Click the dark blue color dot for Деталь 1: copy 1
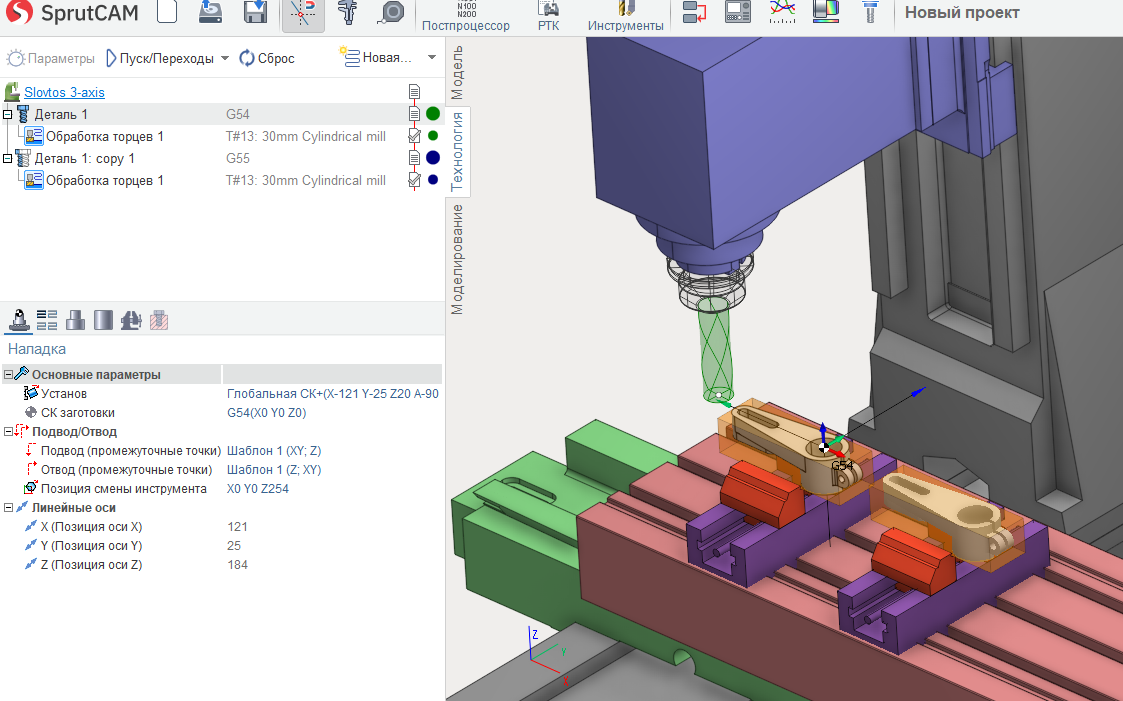Viewport: 1123px width, 701px height. [433, 158]
